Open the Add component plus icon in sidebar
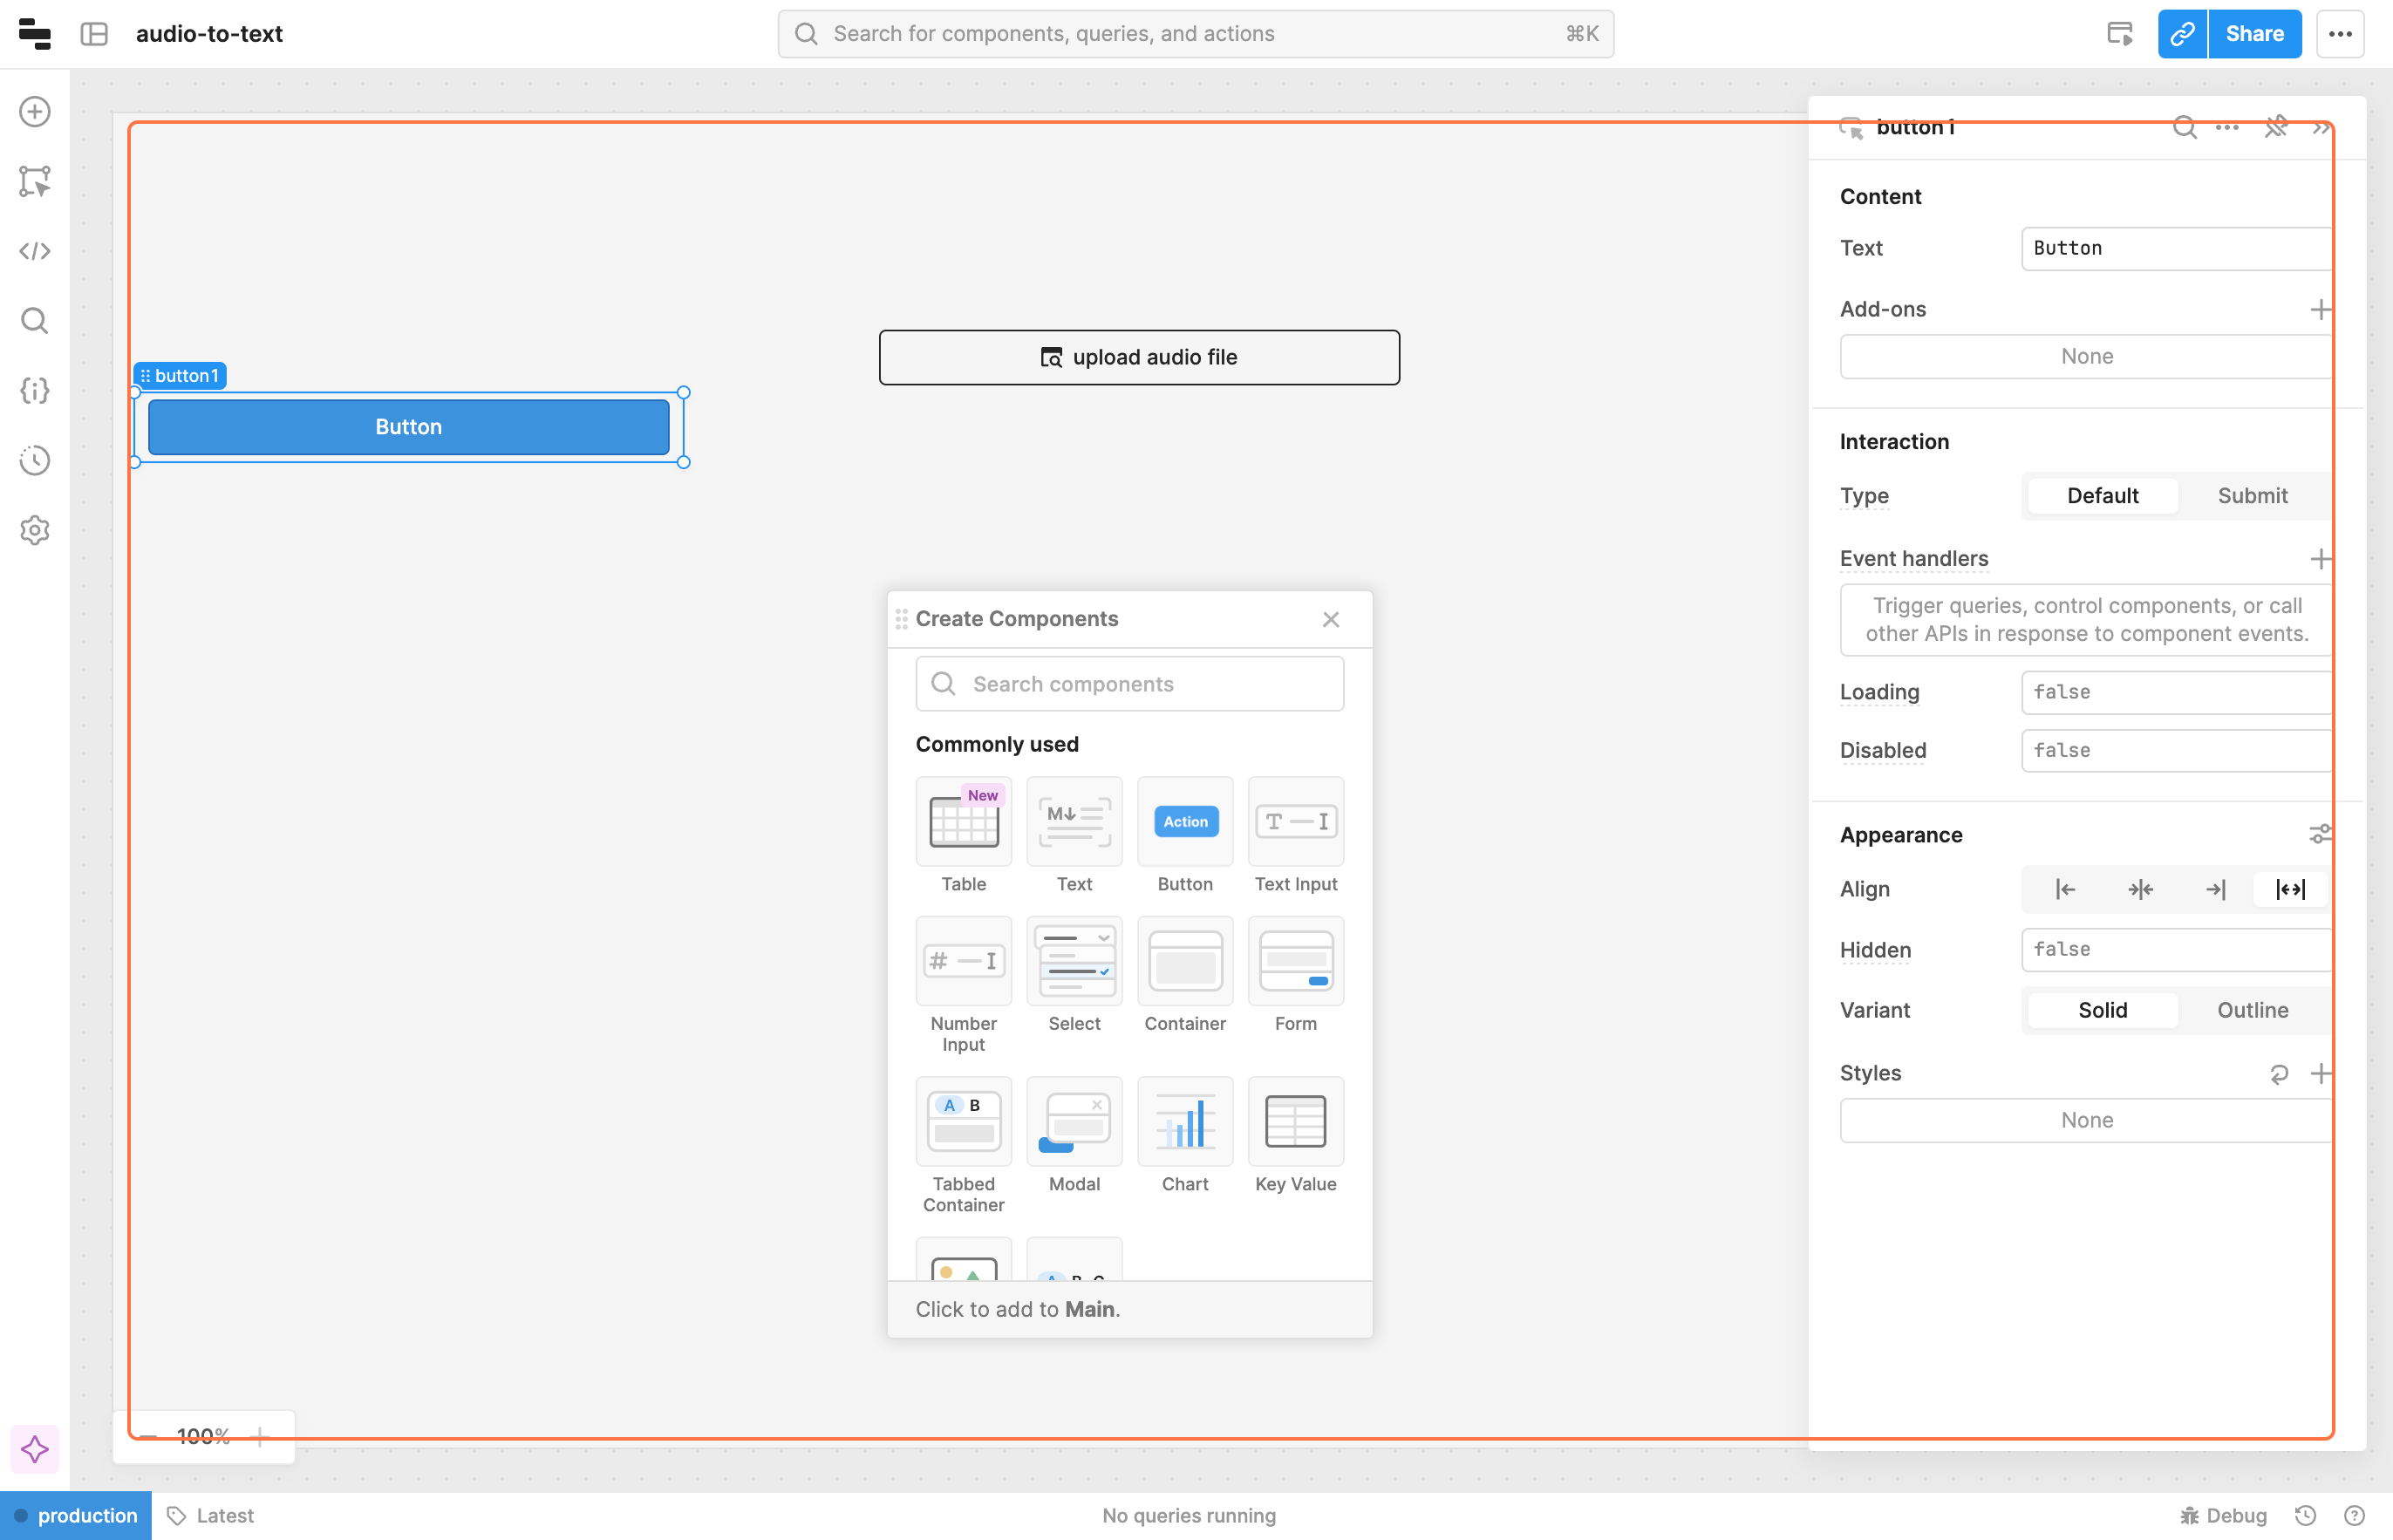The image size is (2393, 1540). pyautogui.click(x=35, y=112)
